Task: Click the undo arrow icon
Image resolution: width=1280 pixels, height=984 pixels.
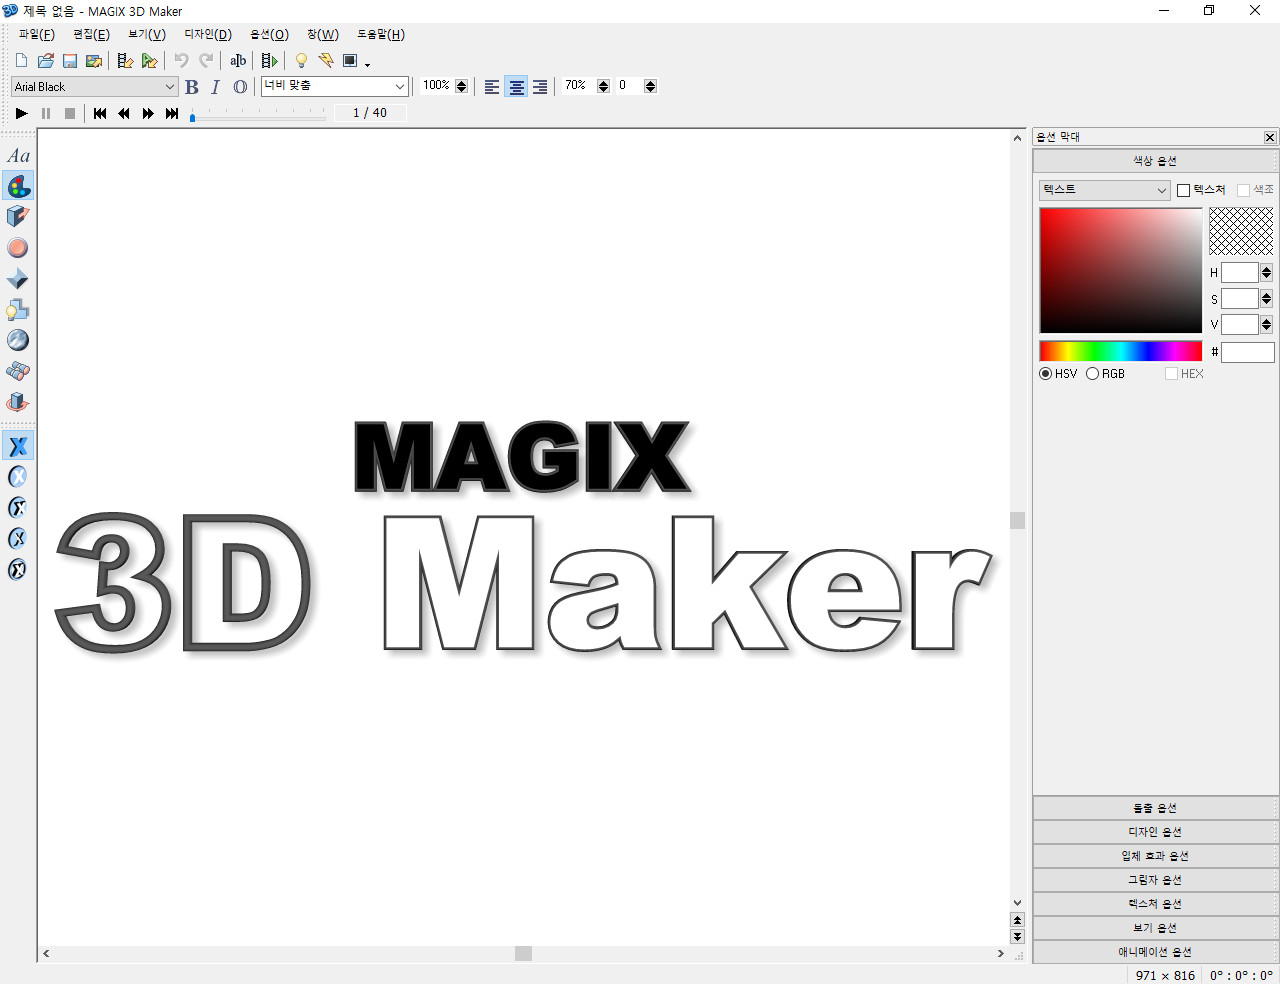Action: tap(181, 61)
